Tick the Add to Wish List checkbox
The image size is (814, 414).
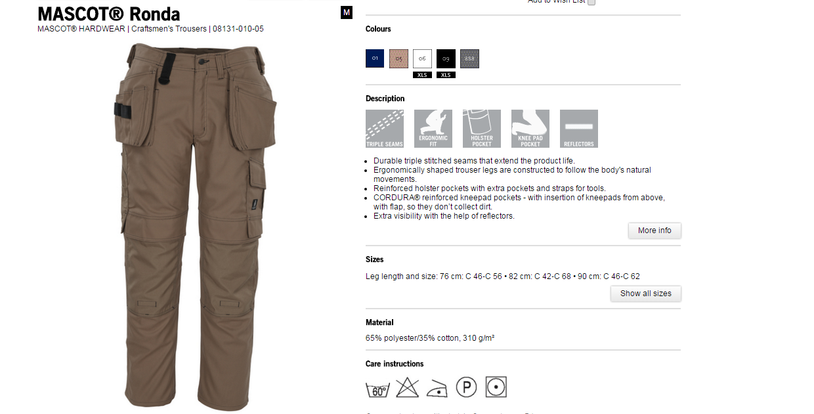pos(591,2)
